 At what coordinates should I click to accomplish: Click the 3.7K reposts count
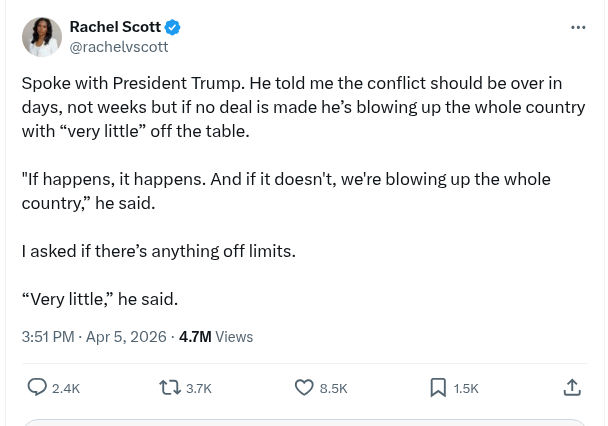pos(199,388)
